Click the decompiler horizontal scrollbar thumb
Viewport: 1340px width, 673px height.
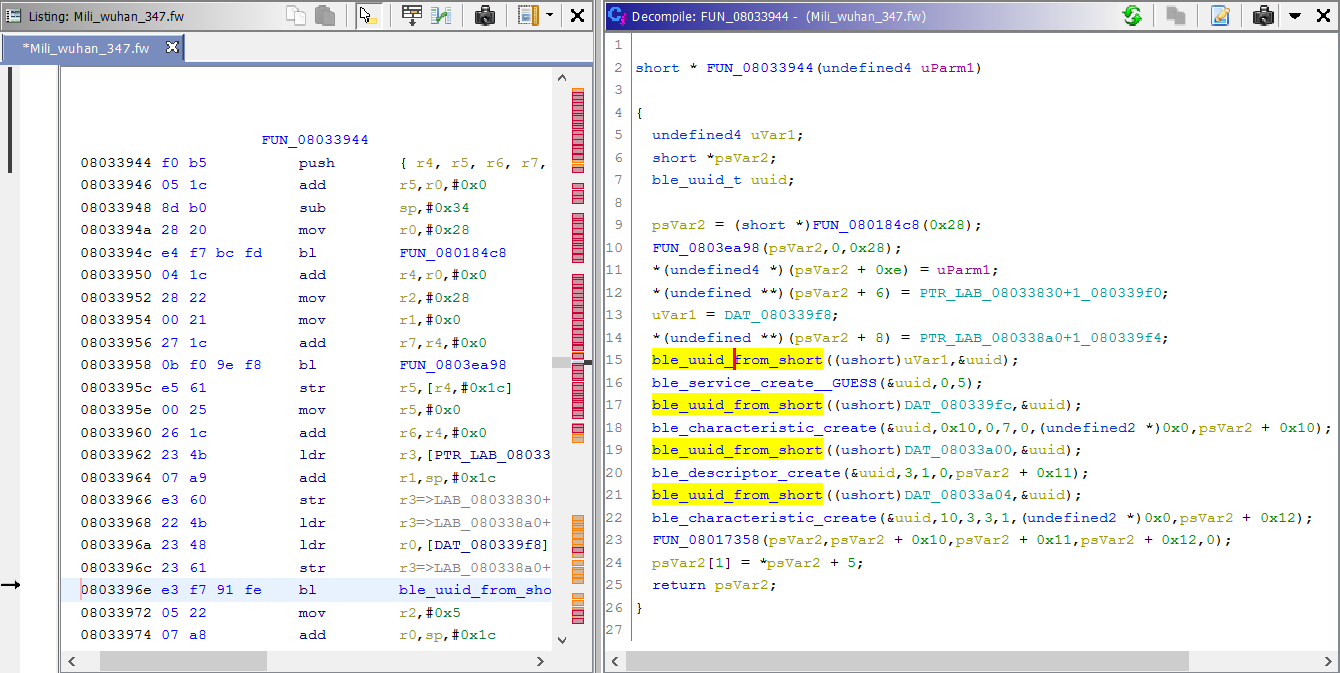pyautogui.click(x=909, y=661)
